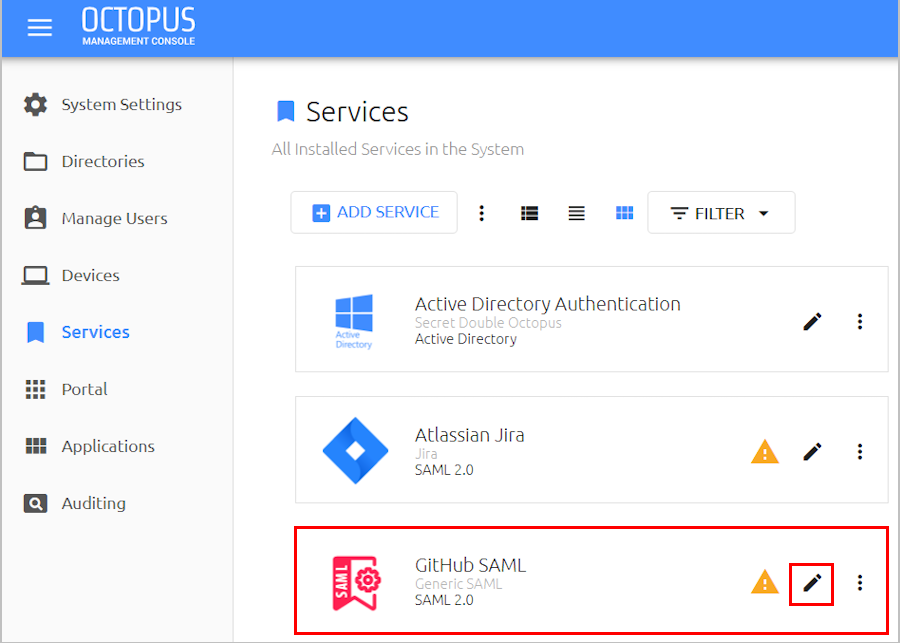The width and height of the screenshot is (900, 643).
Task: Open Manage Users section
Action: 115,218
